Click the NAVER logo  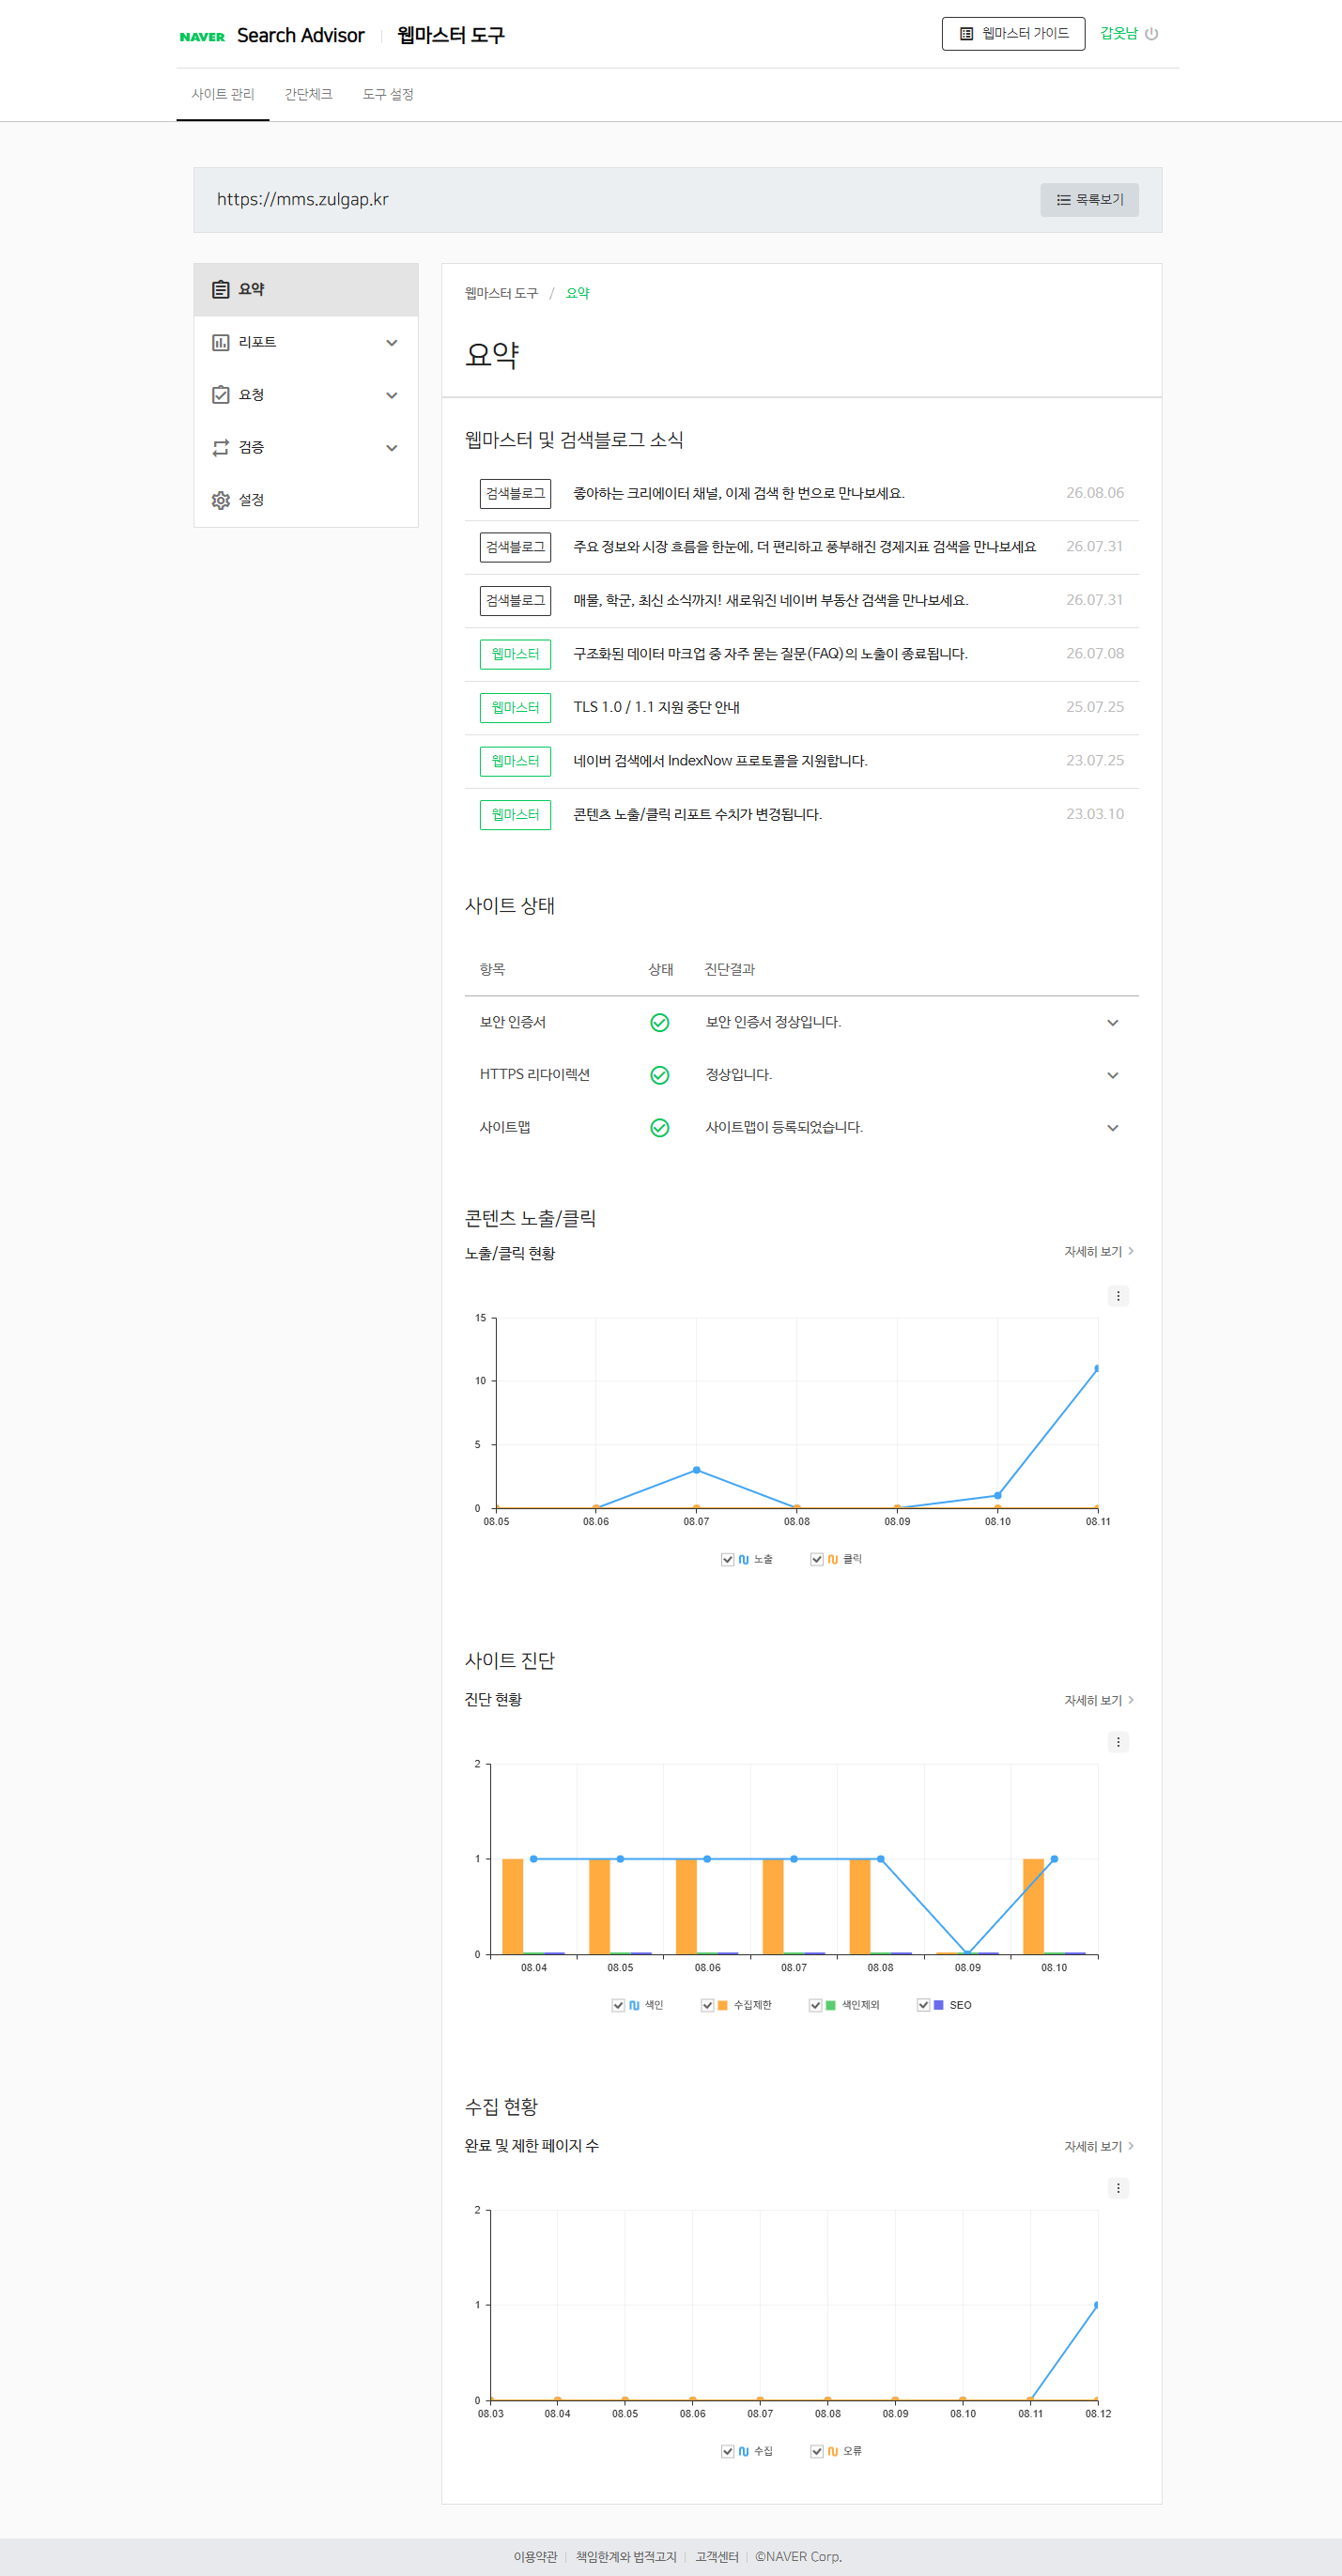tap(202, 37)
